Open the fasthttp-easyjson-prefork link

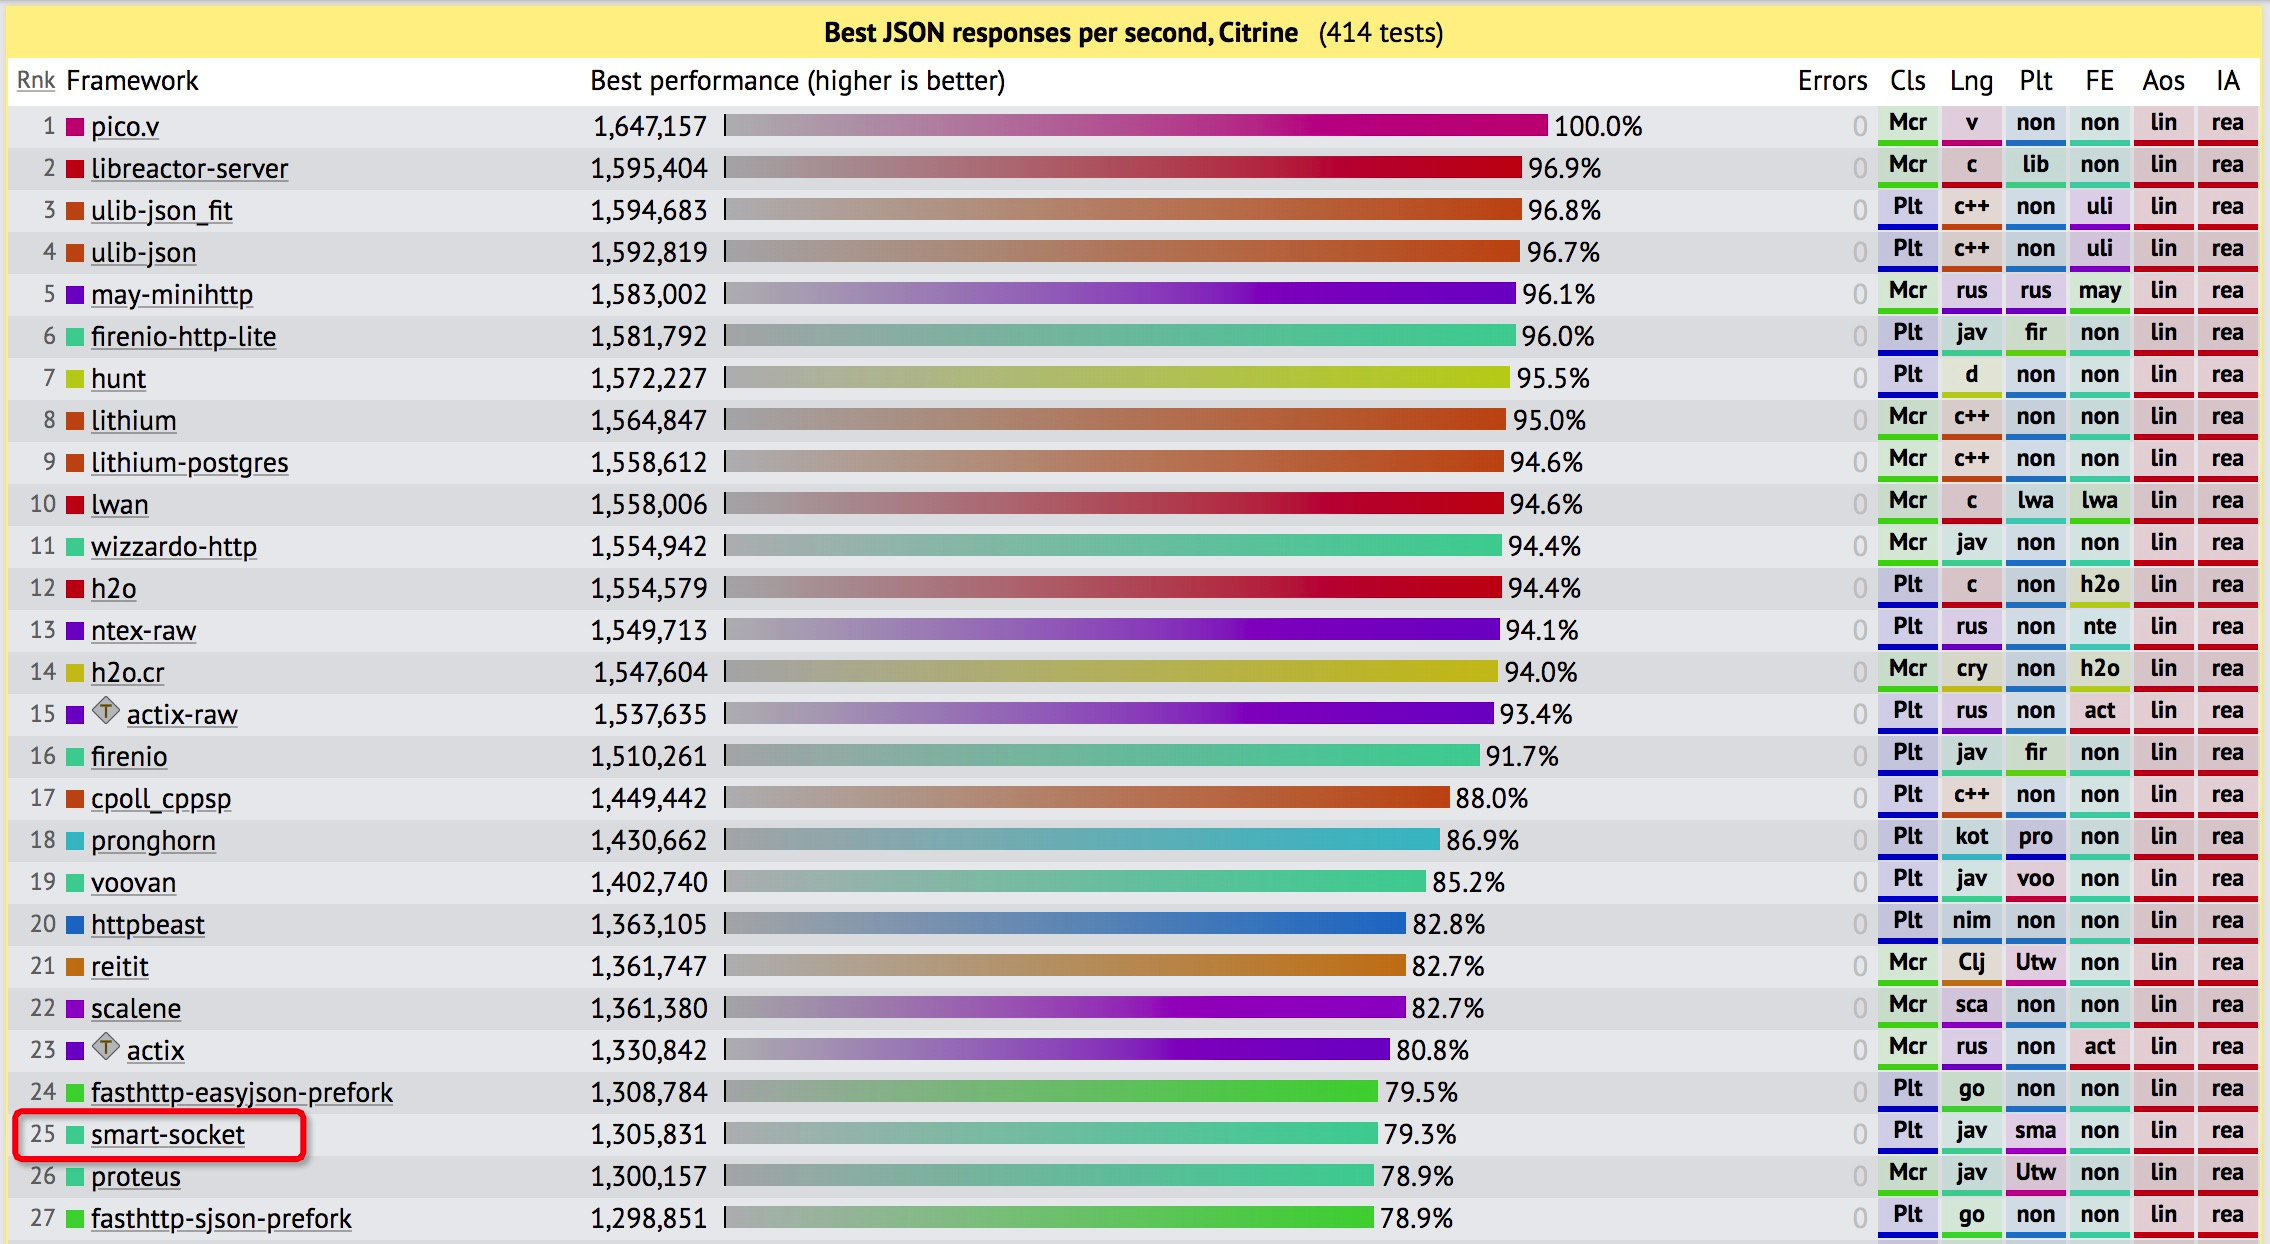(x=242, y=1093)
